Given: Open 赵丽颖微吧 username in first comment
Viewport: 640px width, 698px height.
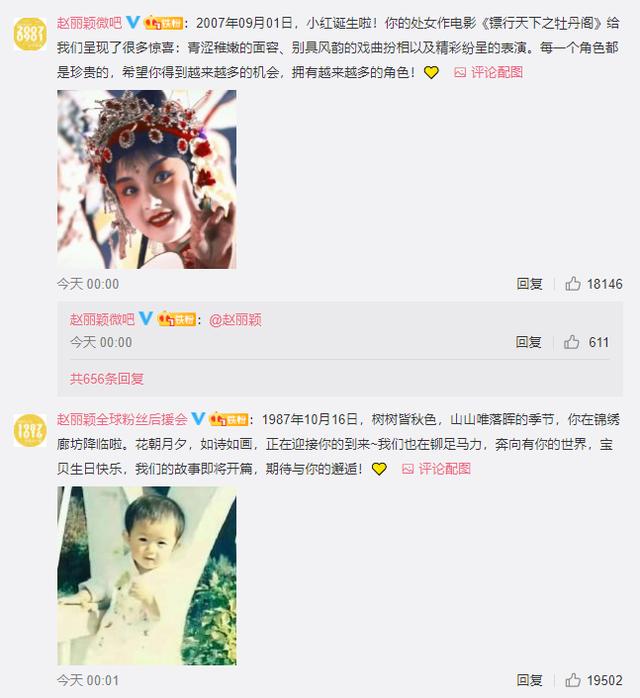Looking at the screenshot, I should click(89, 23).
